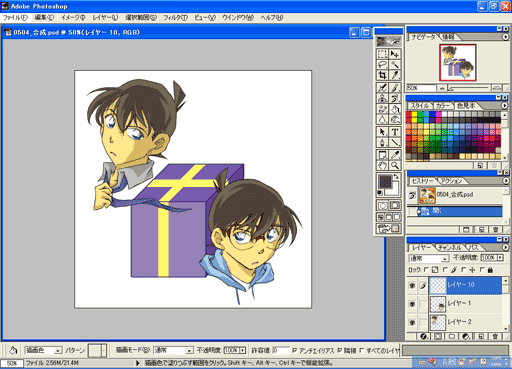Toggle lock all checkbox
The width and height of the screenshot is (512, 369).
click(482, 270)
